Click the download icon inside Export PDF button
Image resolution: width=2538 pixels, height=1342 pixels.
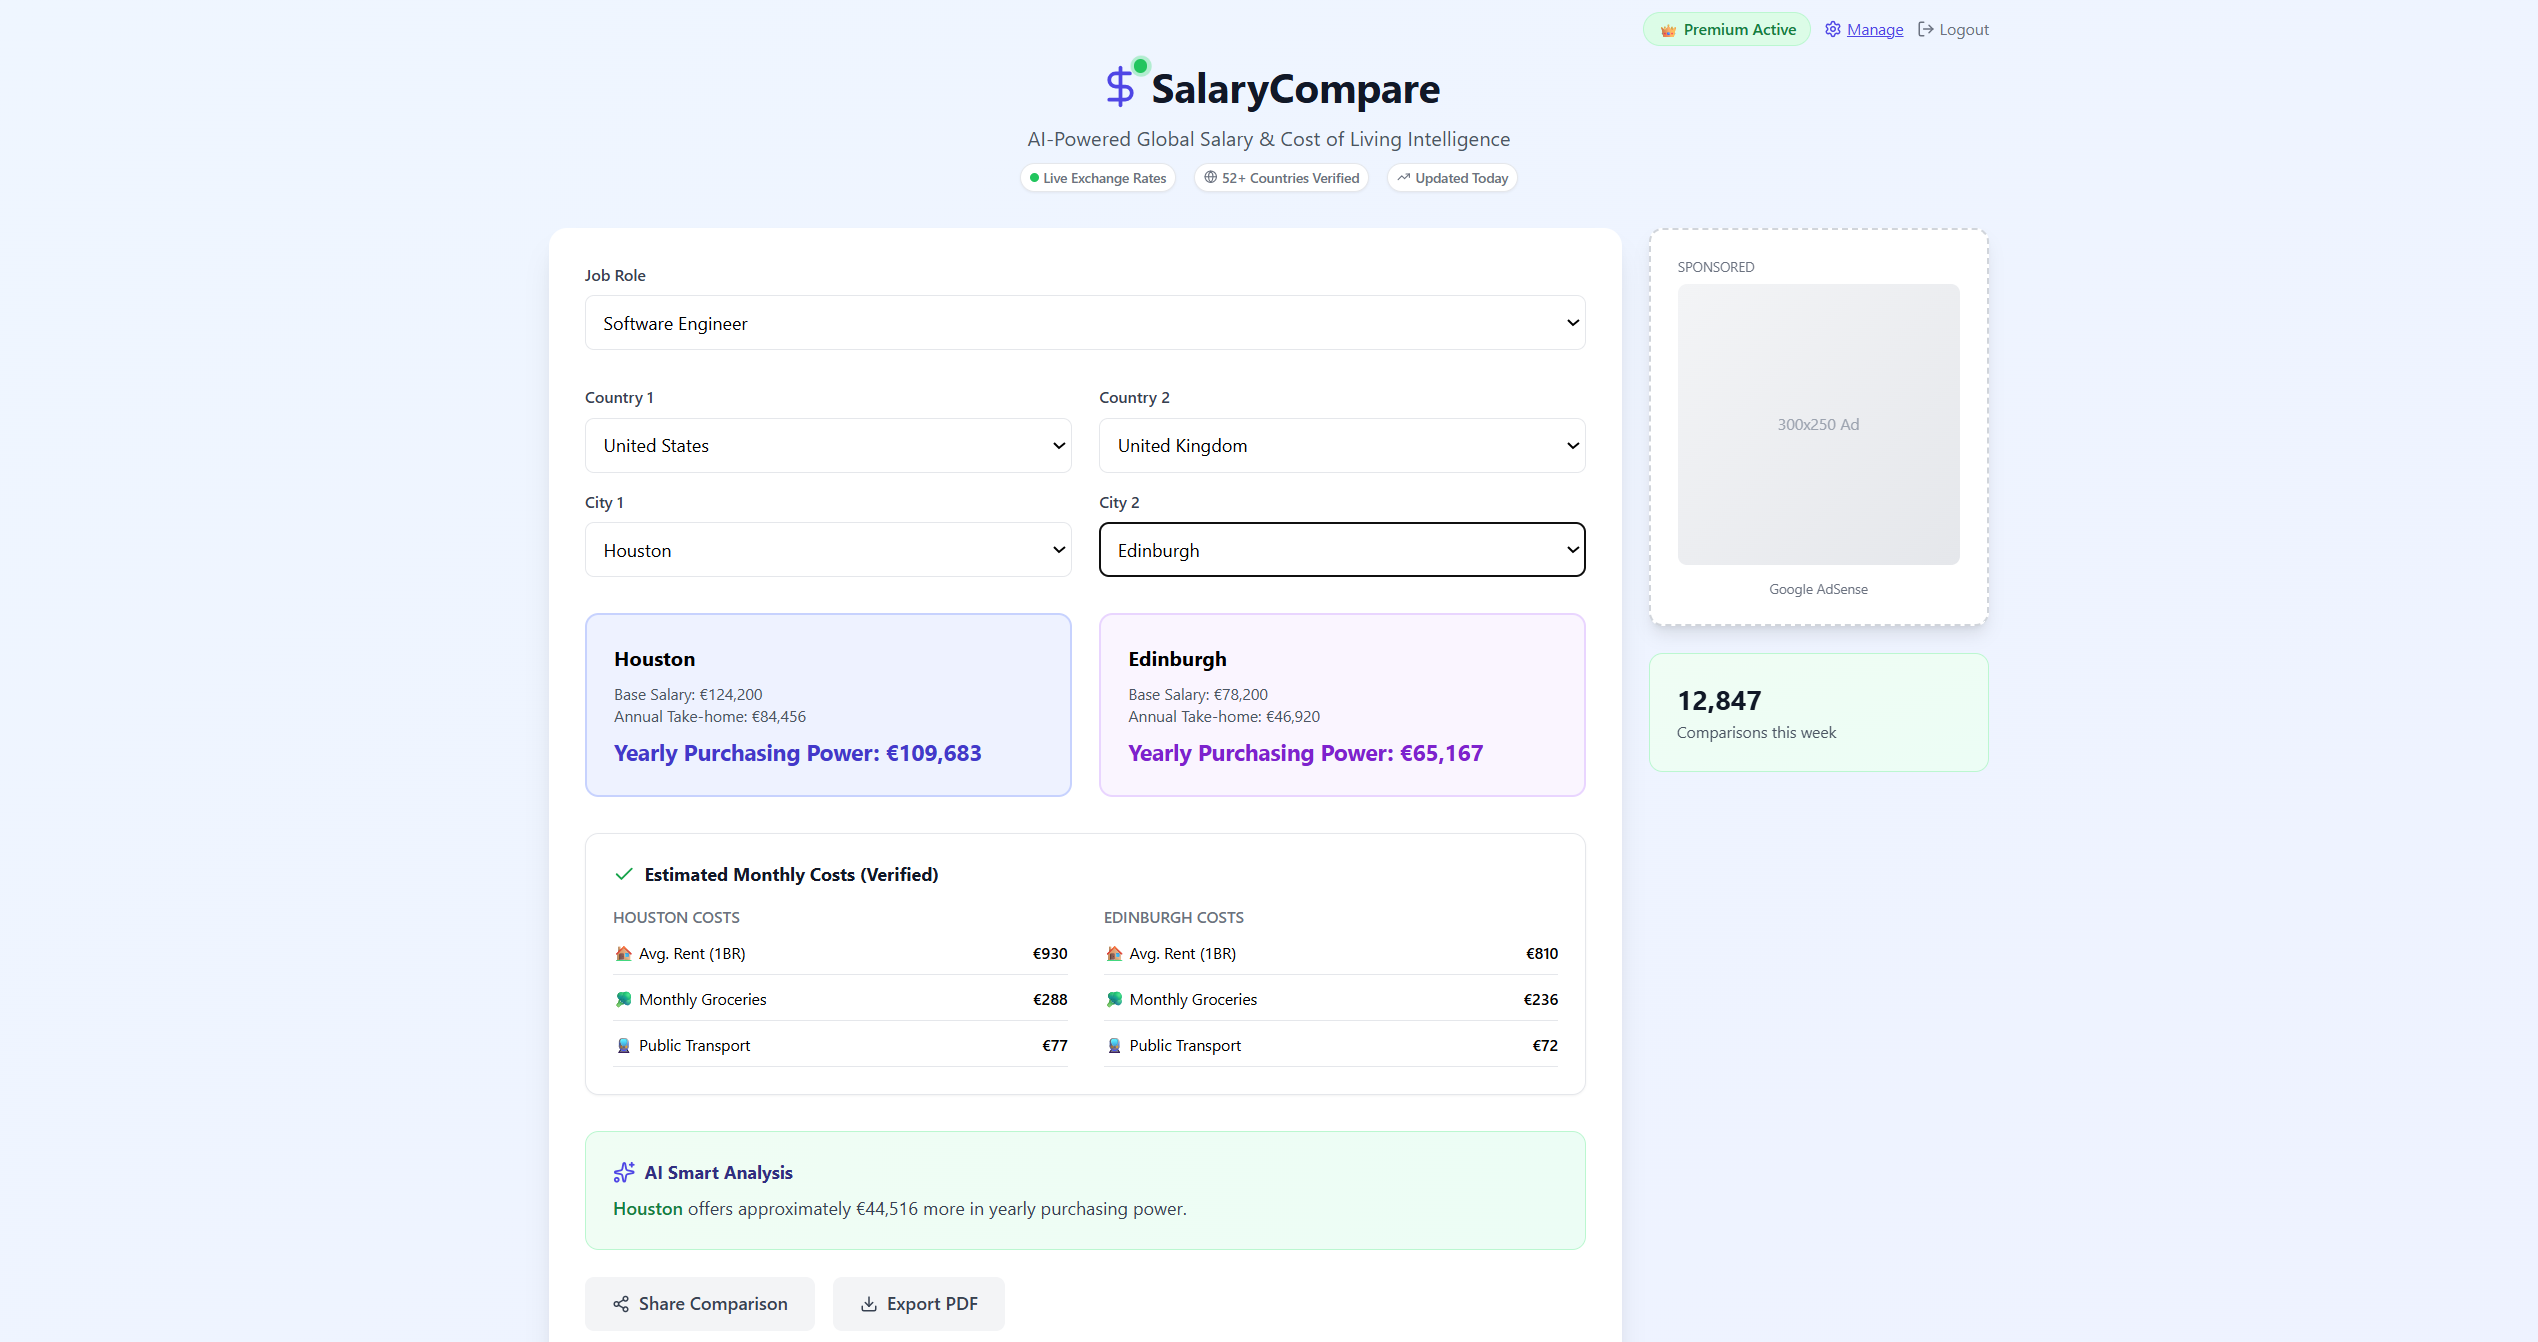pyautogui.click(x=867, y=1304)
